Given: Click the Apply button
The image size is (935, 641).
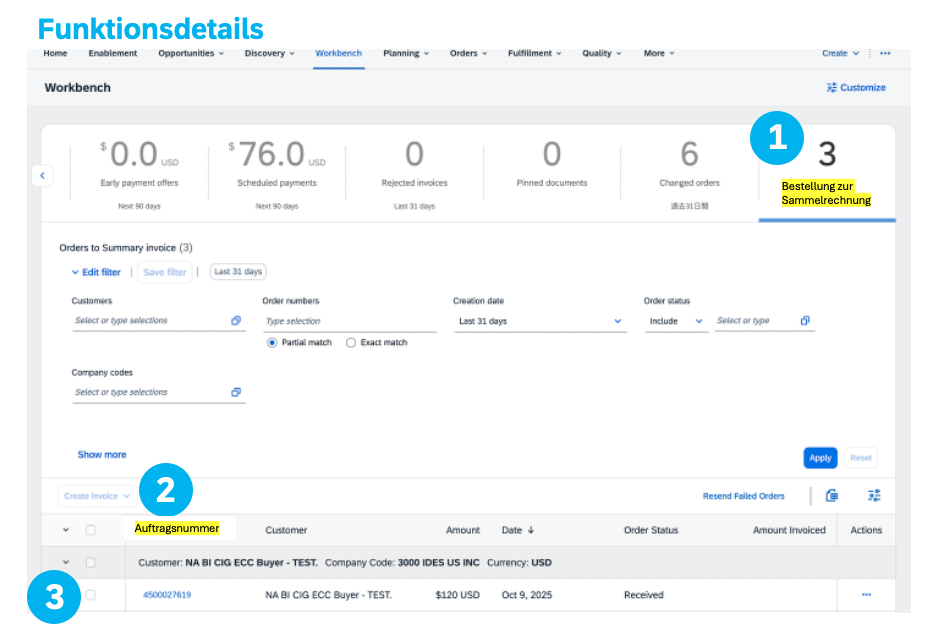Looking at the screenshot, I should pyautogui.click(x=820, y=458).
